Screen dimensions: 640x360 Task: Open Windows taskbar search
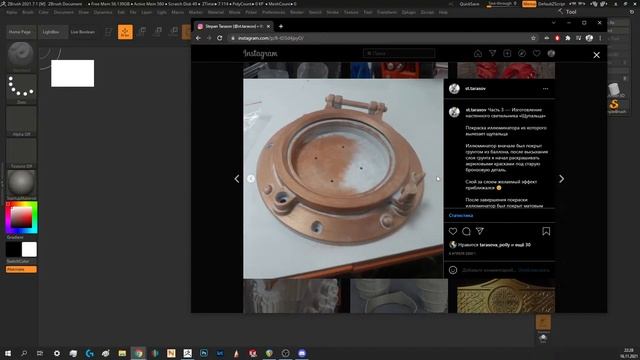pyautogui.click(x=24, y=353)
